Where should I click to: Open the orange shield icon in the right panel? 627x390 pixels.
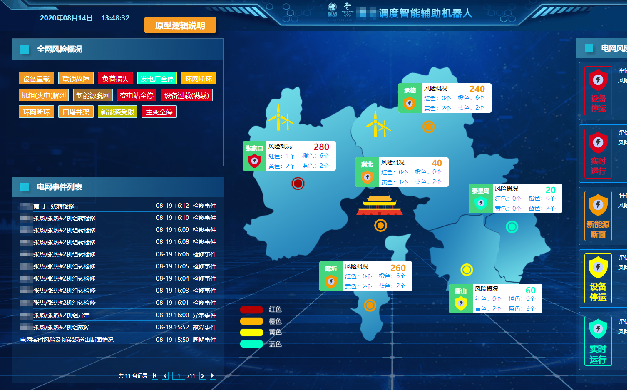598,216
